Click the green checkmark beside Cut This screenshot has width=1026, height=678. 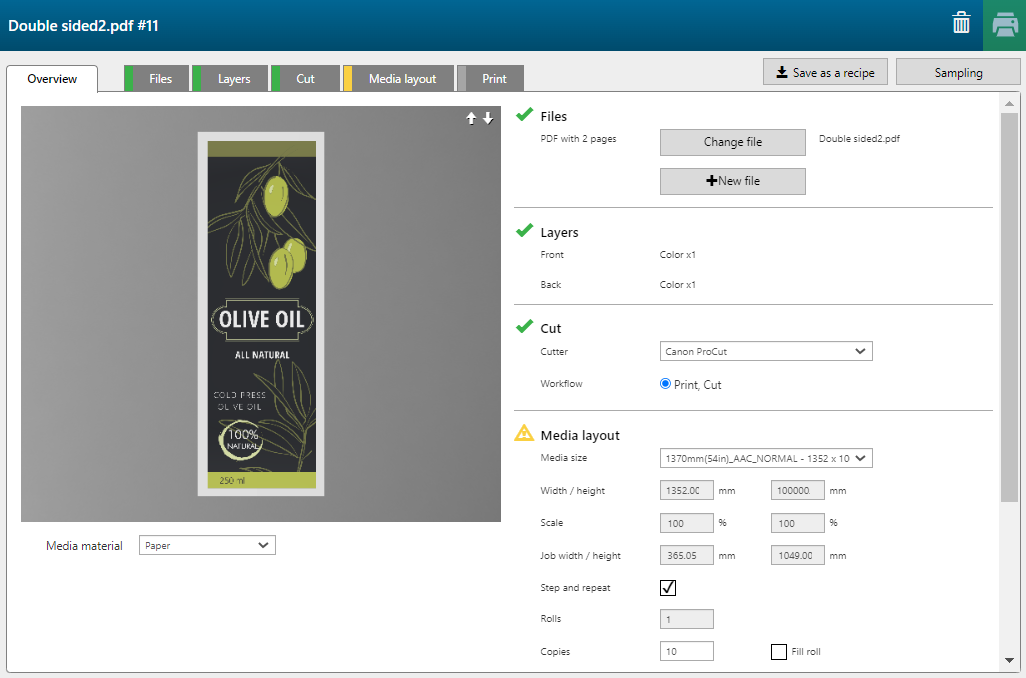click(524, 327)
